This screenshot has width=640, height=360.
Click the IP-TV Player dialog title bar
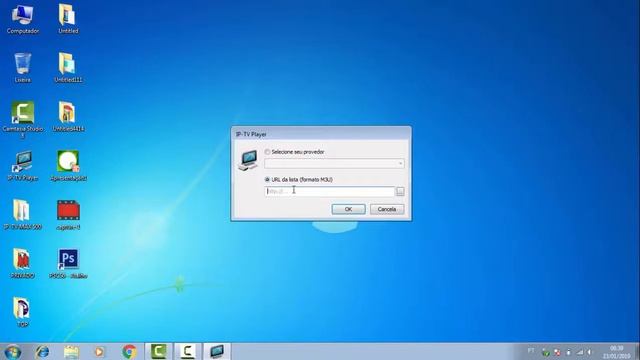point(321,134)
